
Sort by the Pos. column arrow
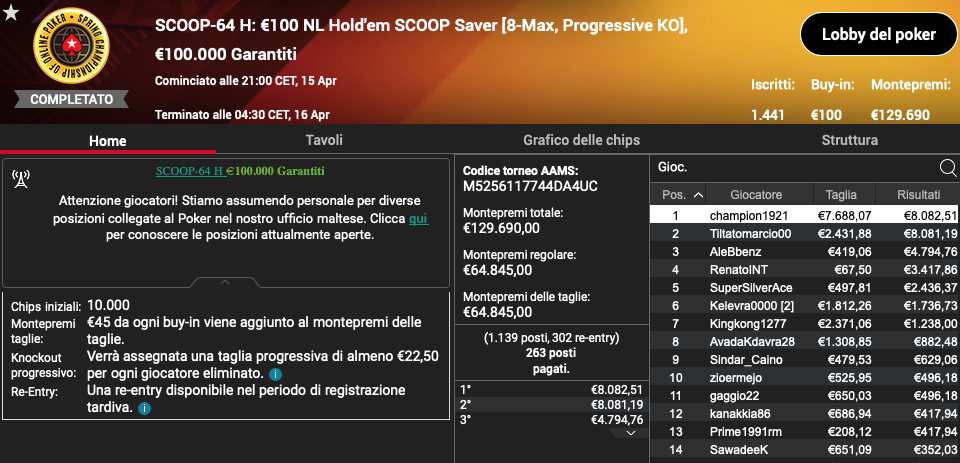pos(698,195)
